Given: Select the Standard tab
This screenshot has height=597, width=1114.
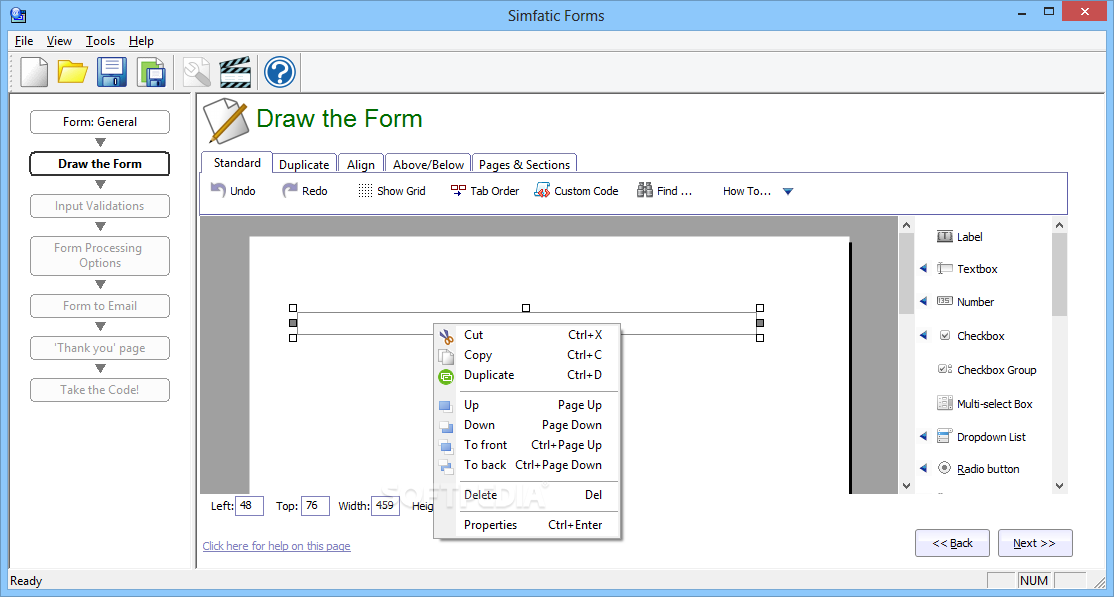Looking at the screenshot, I should tap(237, 163).
